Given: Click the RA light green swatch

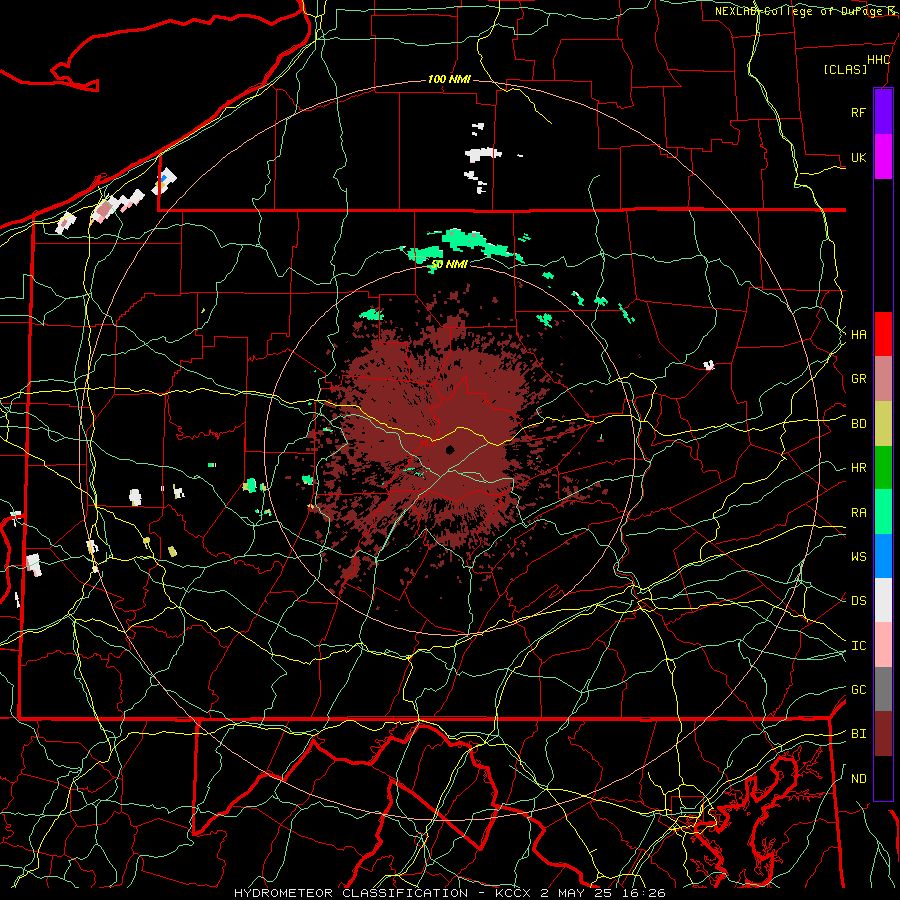Looking at the screenshot, I should (883, 512).
